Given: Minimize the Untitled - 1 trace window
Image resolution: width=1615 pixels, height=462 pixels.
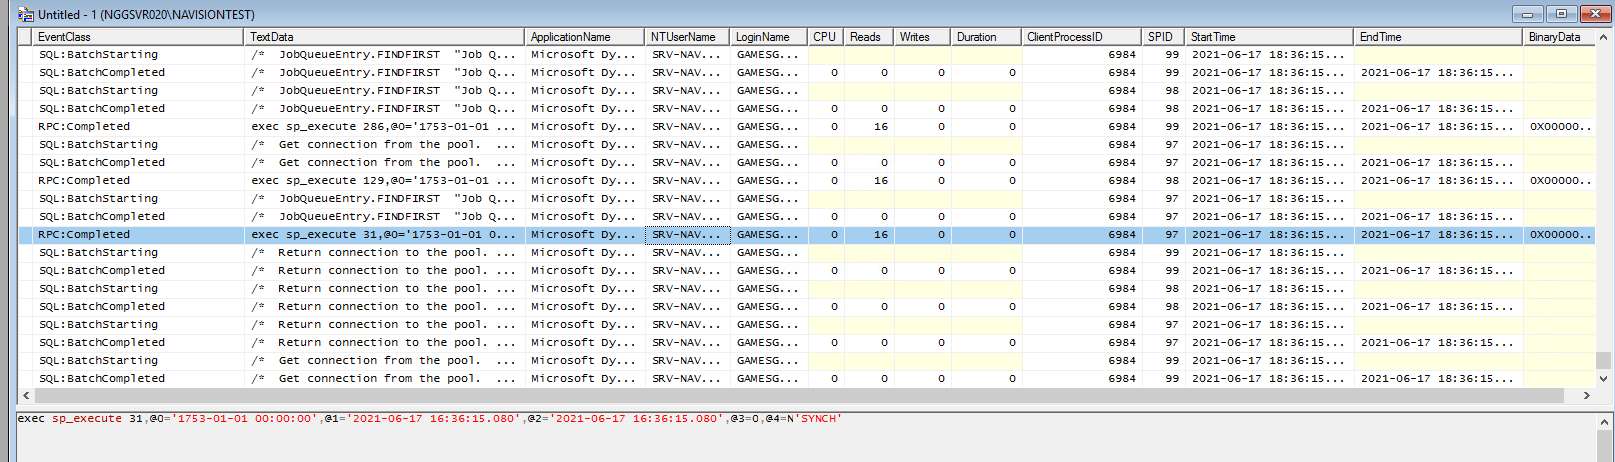Looking at the screenshot, I should tap(1527, 14).
